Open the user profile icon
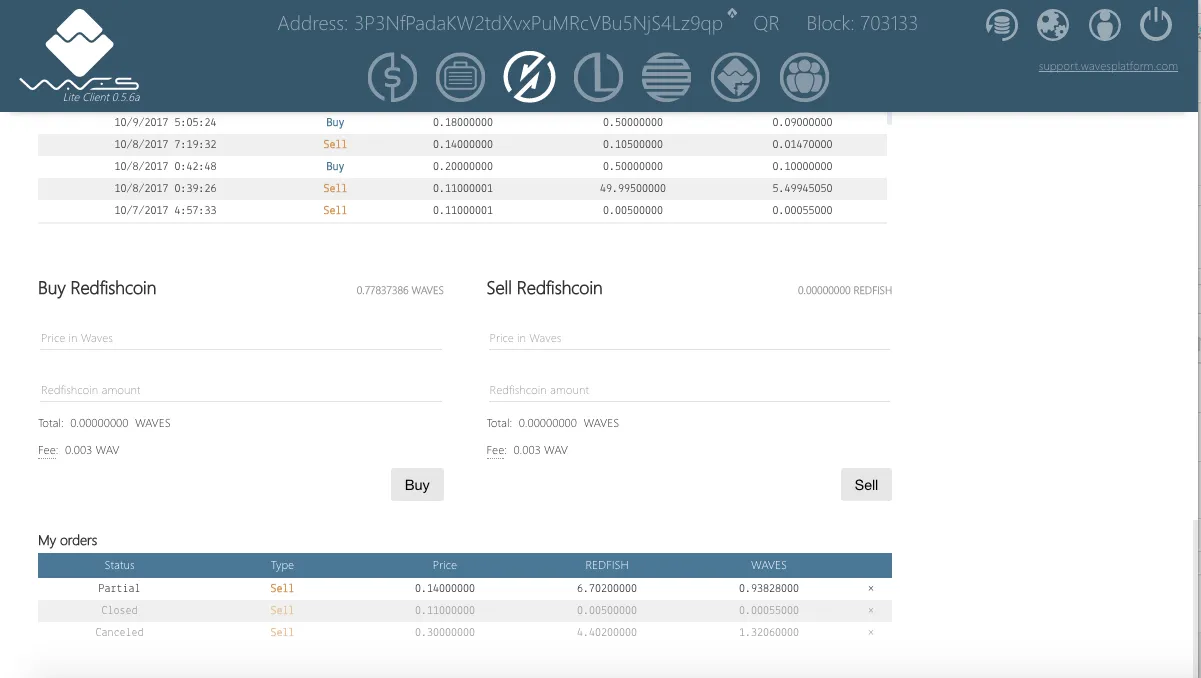 point(1105,25)
